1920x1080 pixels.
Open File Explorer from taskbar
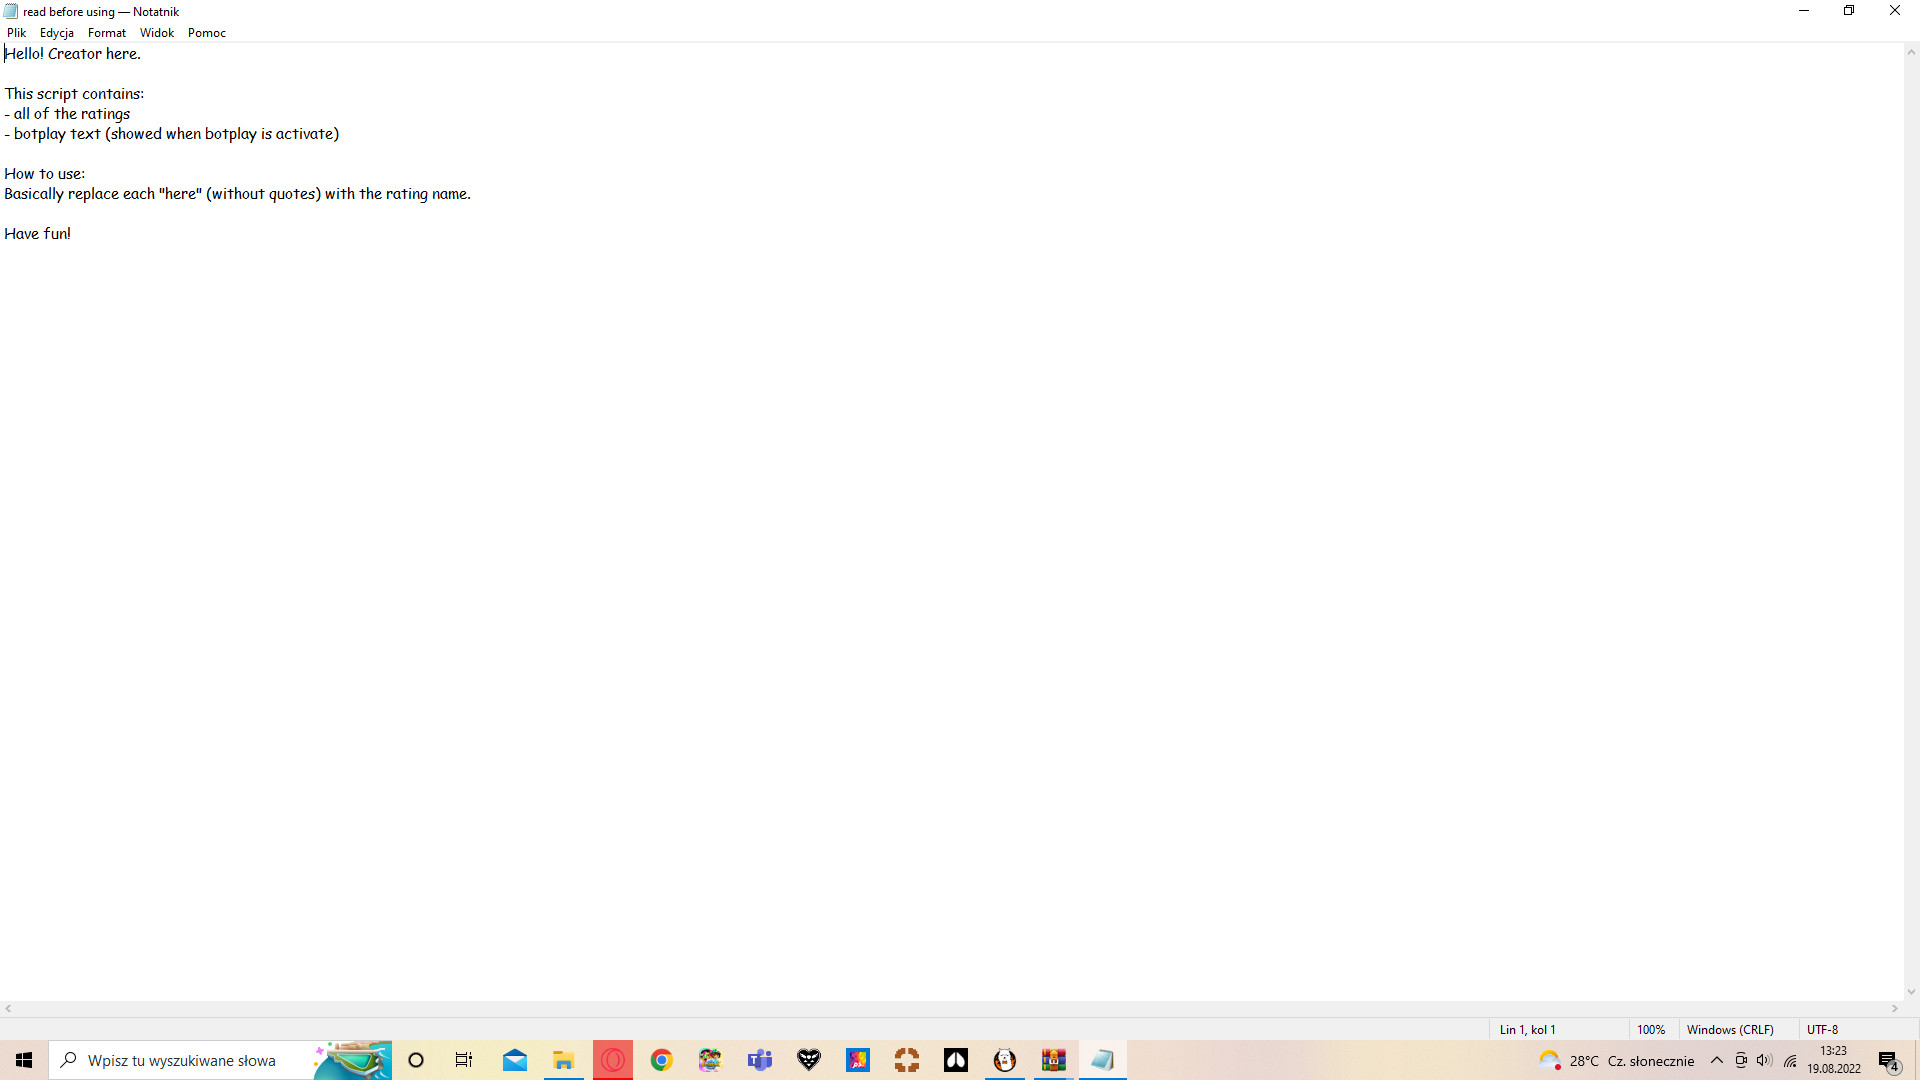[x=563, y=1060]
